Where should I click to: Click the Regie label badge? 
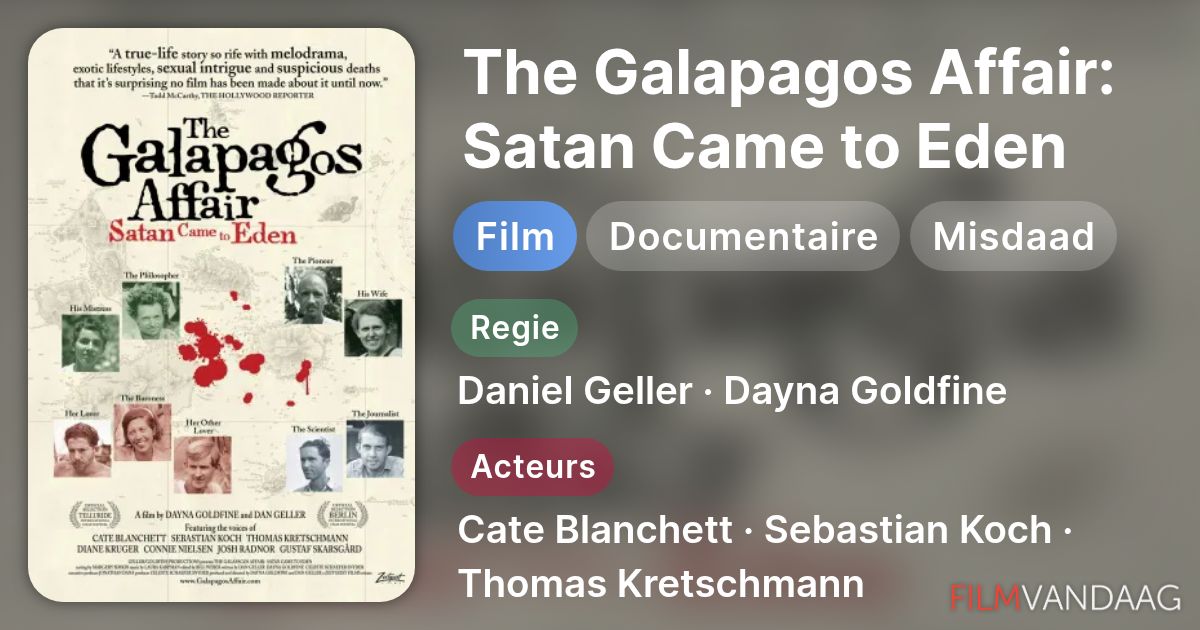coord(515,328)
